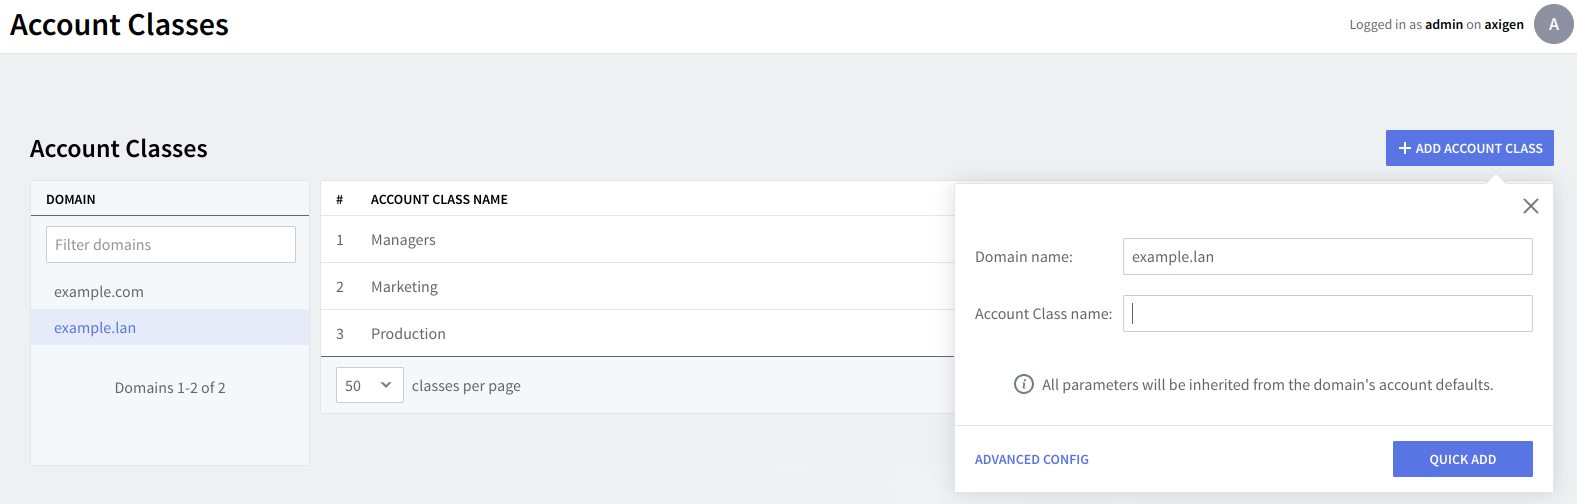Screen dimensions: 1577x504
Task: Open the Managers account class
Action: tap(403, 240)
